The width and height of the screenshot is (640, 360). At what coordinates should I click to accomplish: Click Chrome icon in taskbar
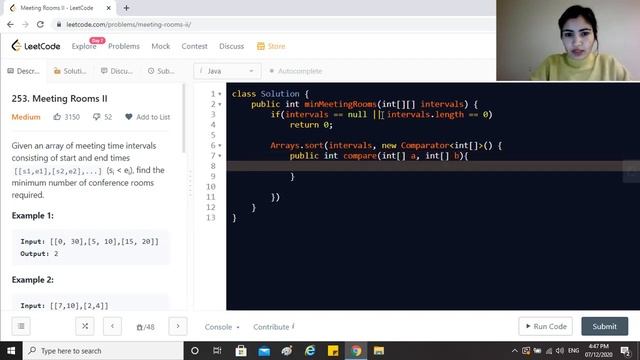(x=356, y=351)
